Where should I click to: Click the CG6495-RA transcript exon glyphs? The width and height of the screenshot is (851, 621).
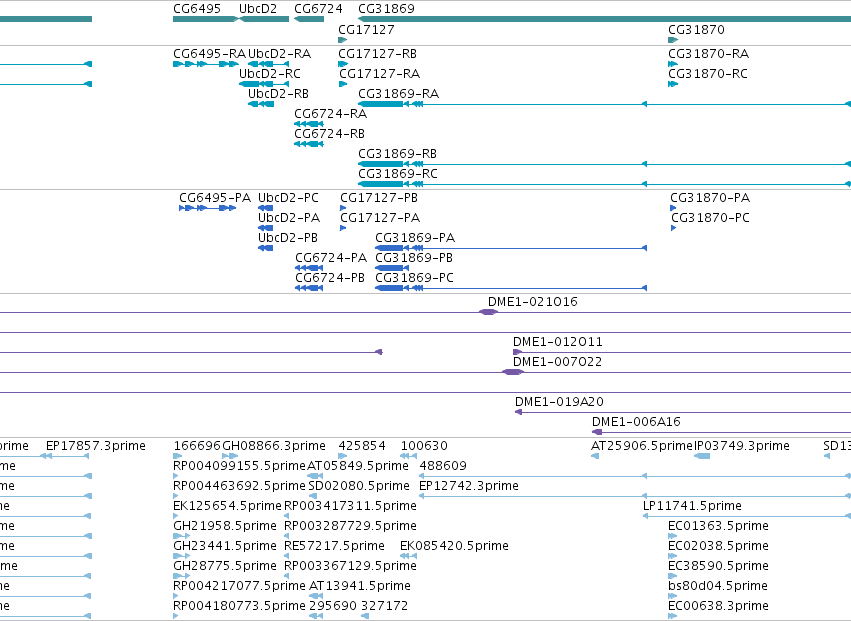coord(206,64)
